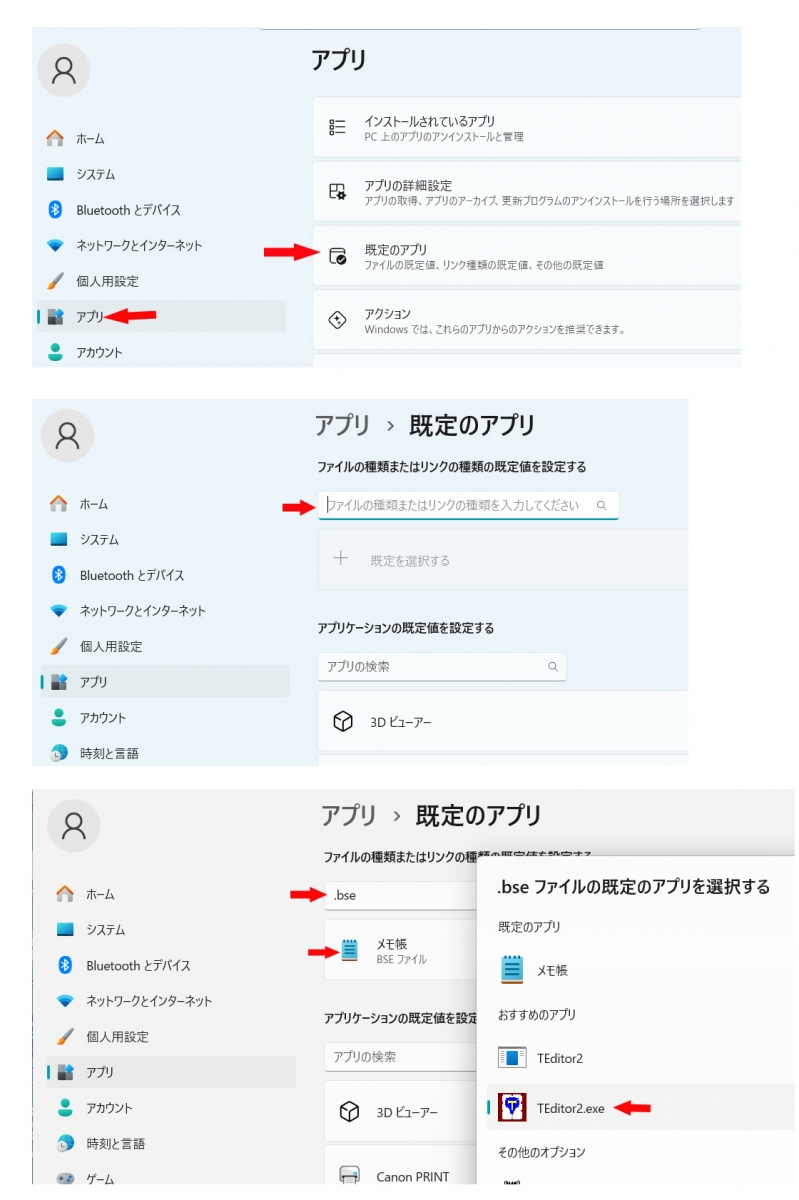Click the インストールされているアプリ list icon

pos(338,128)
